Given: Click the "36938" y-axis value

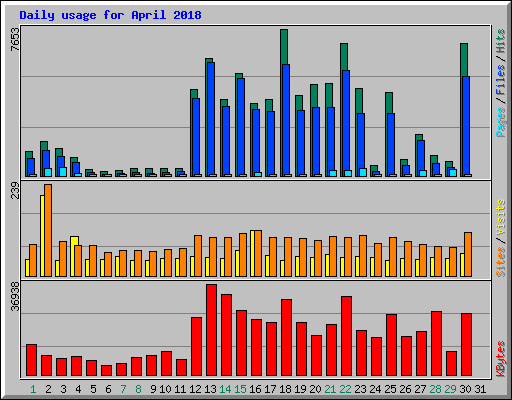Looking at the screenshot, I should click(x=15, y=296).
